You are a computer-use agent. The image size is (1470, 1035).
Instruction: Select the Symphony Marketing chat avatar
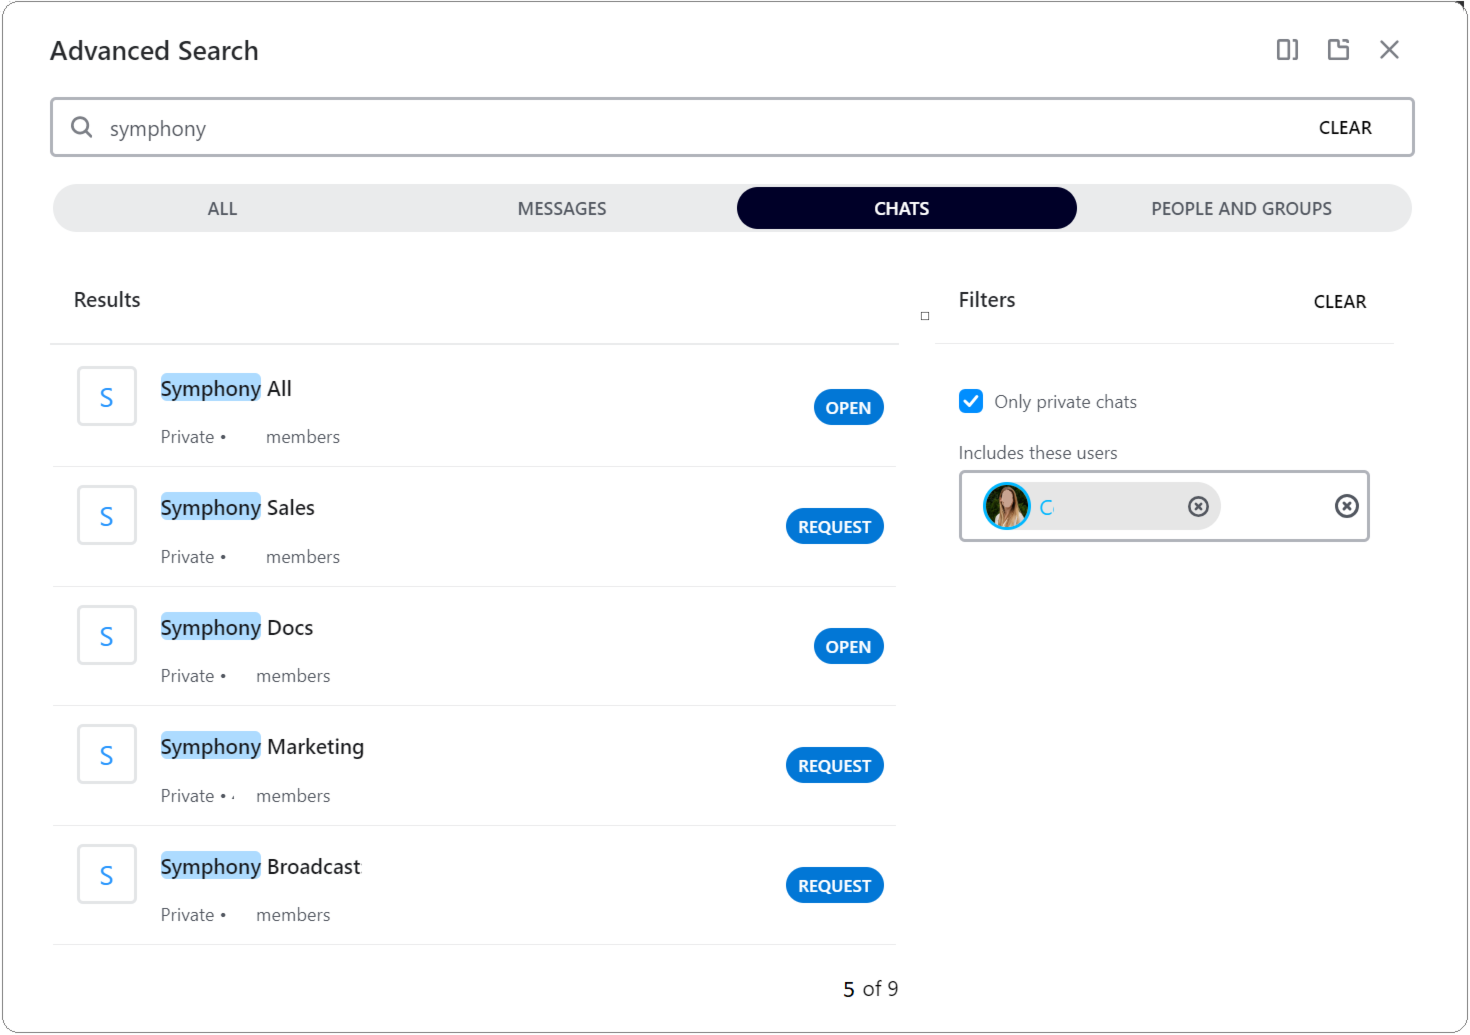[107, 755]
